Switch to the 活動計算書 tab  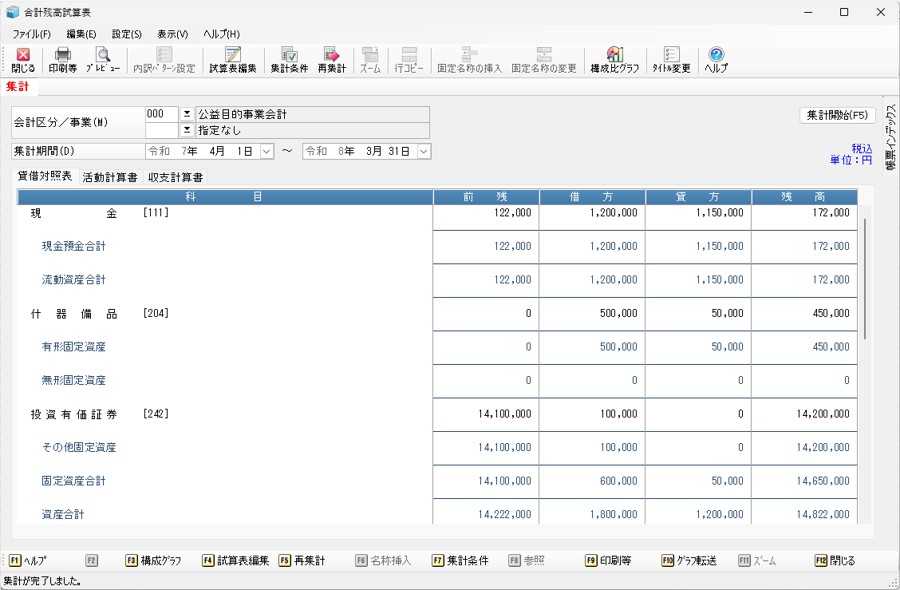coord(110,177)
